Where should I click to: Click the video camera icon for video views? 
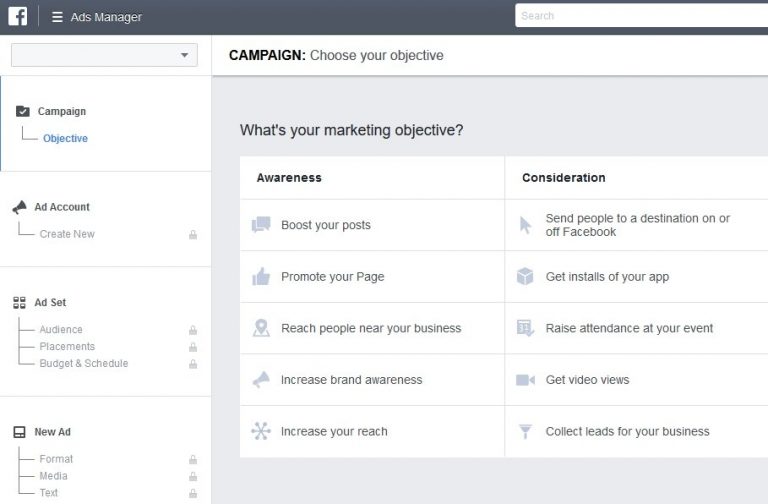point(525,380)
